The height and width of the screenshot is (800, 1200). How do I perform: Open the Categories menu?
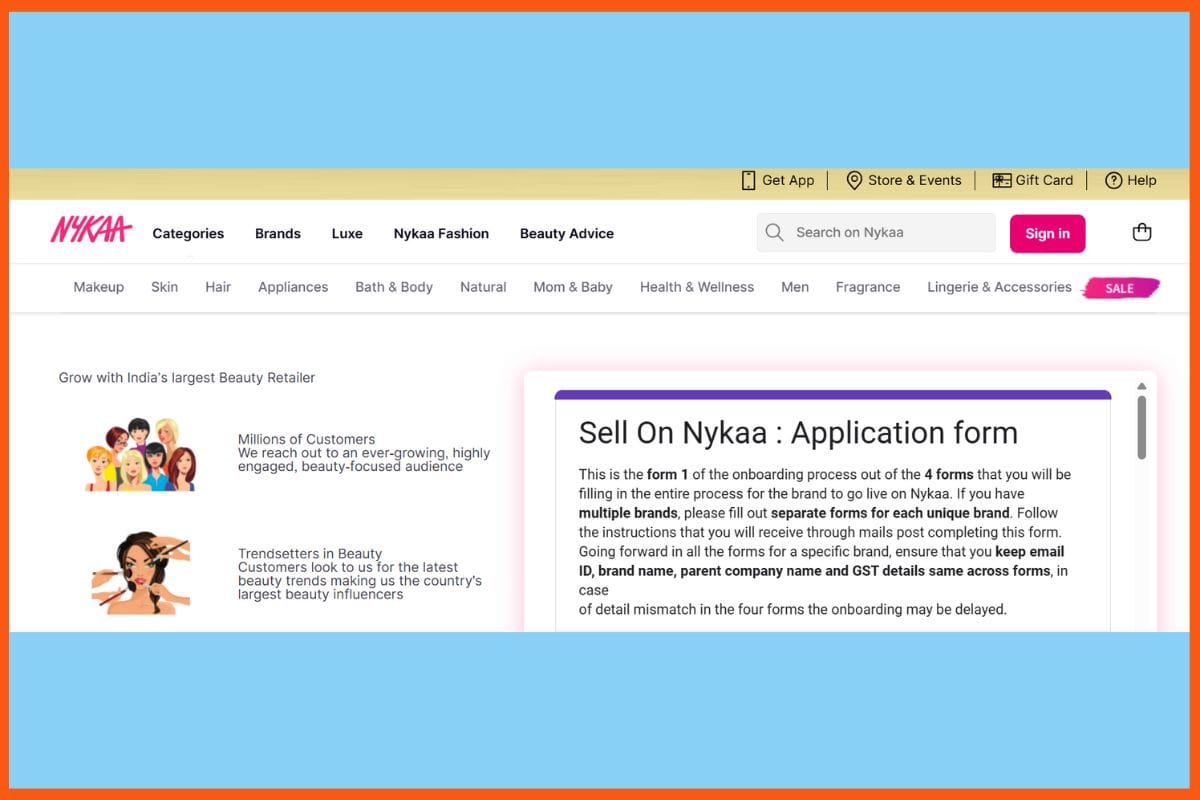tap(188, 233)
